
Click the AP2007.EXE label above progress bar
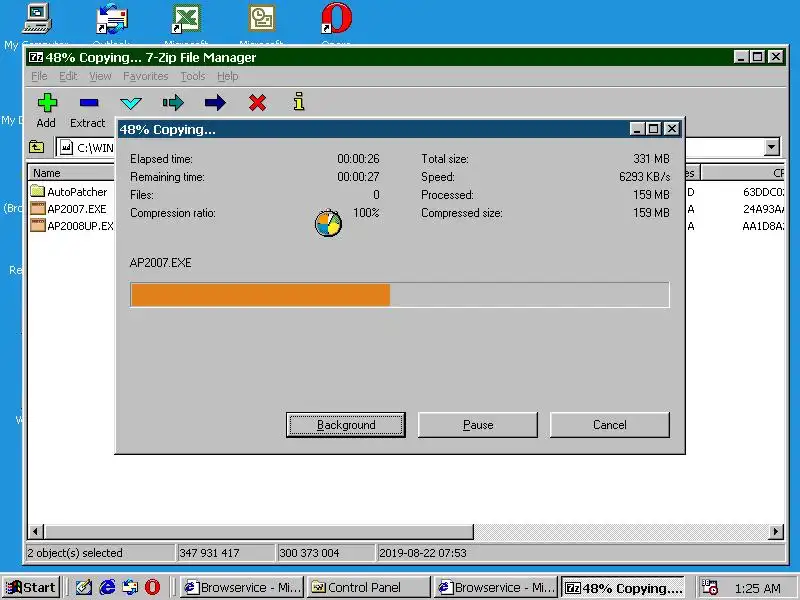160,263
